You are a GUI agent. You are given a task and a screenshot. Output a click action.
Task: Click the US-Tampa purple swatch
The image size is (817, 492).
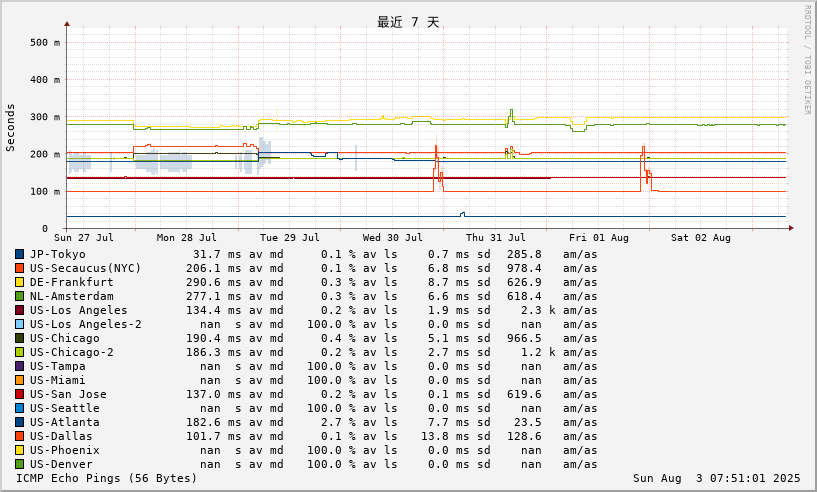click(19, 366)
